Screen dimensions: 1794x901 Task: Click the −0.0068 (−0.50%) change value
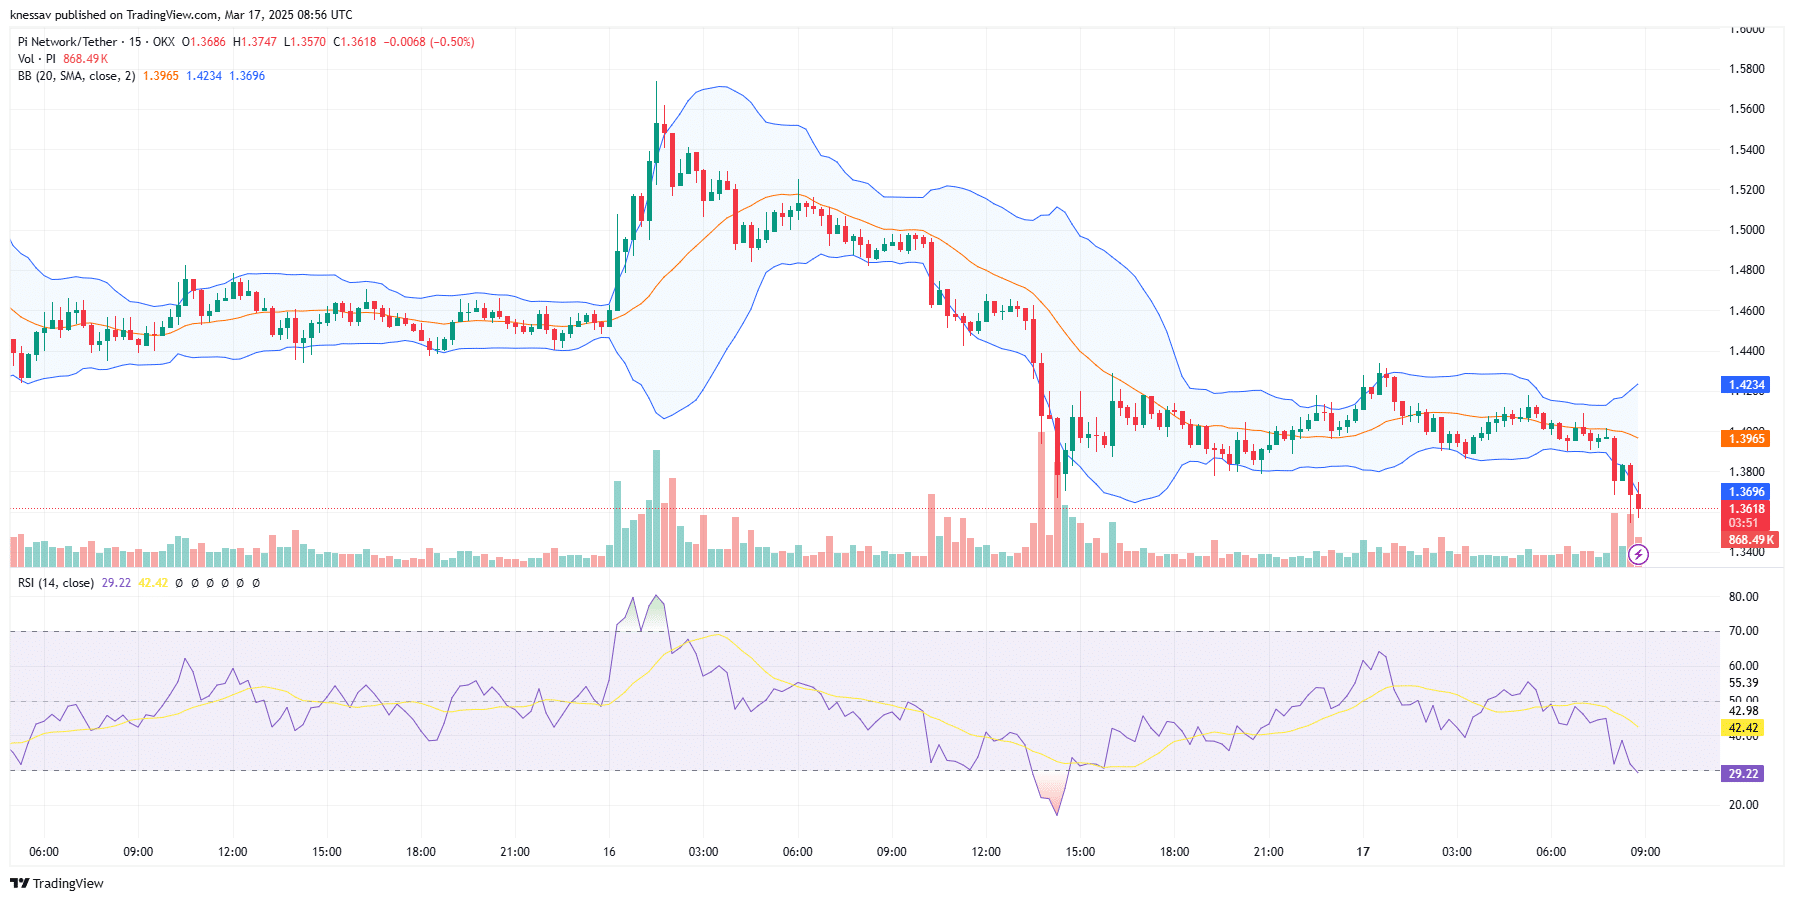tap(429, 42)
